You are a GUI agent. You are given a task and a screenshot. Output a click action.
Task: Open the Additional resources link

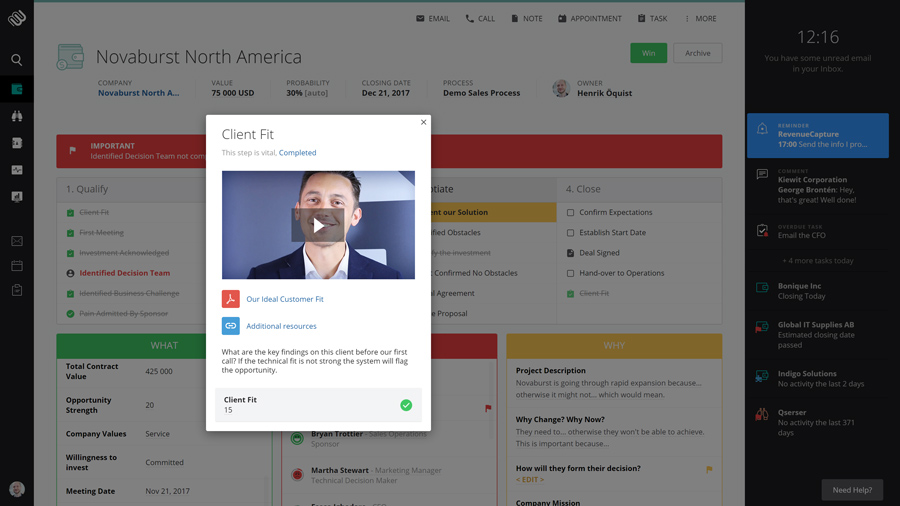(x=281, y=326)
